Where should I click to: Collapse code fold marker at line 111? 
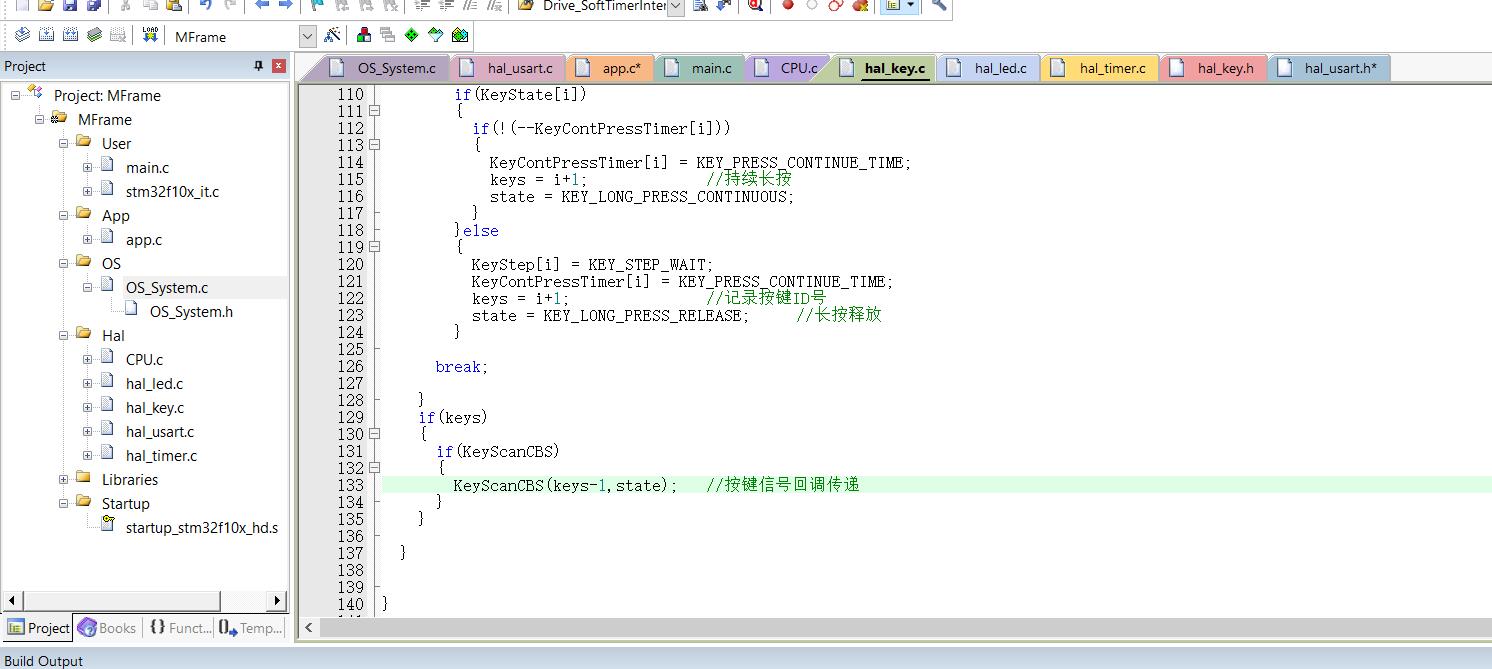[x=374, y=111]
